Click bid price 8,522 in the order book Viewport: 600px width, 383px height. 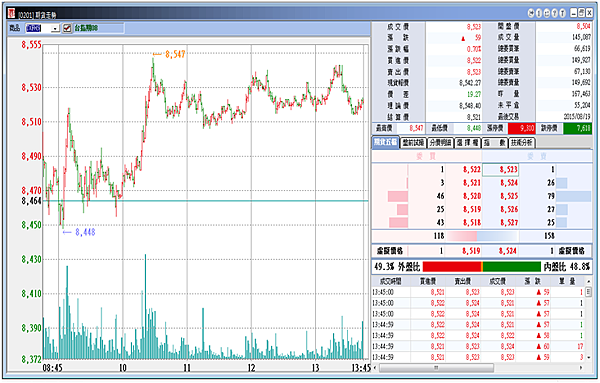[x=472, y=169]
